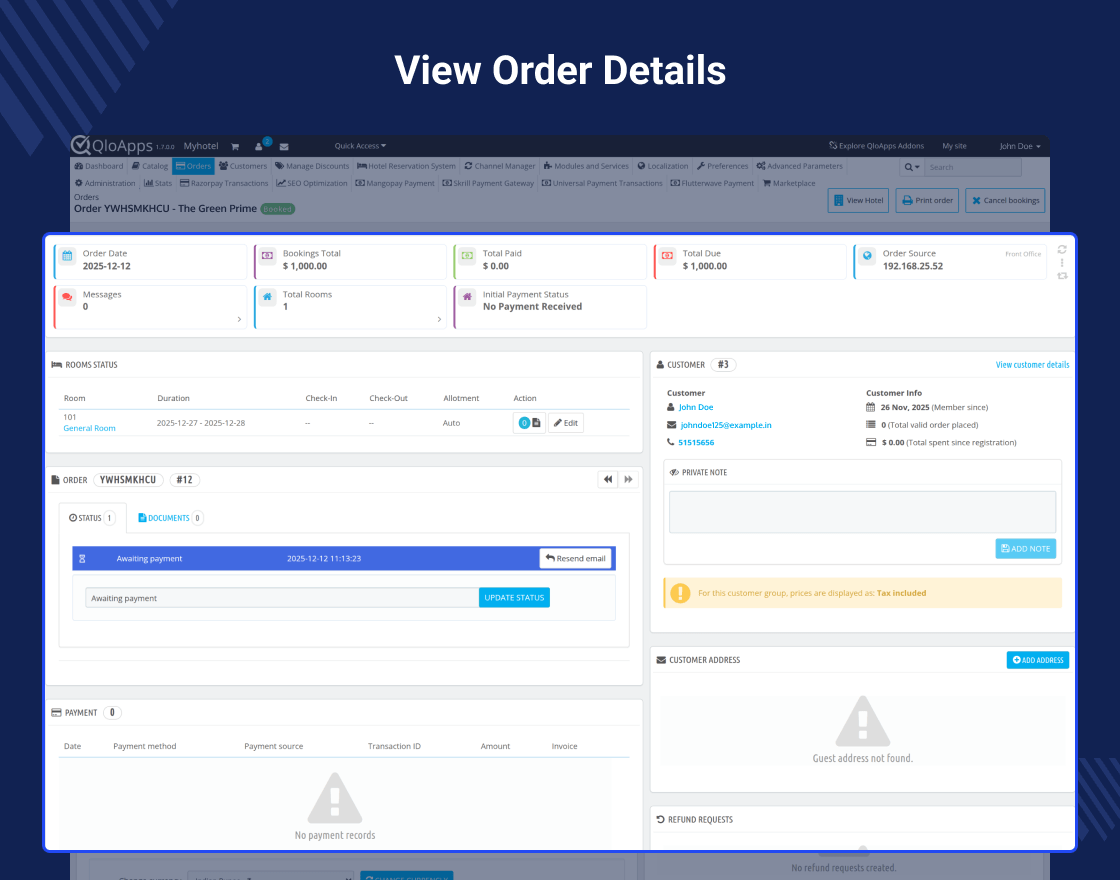Expand the John Doe account menu

(x=1019, y=146)
